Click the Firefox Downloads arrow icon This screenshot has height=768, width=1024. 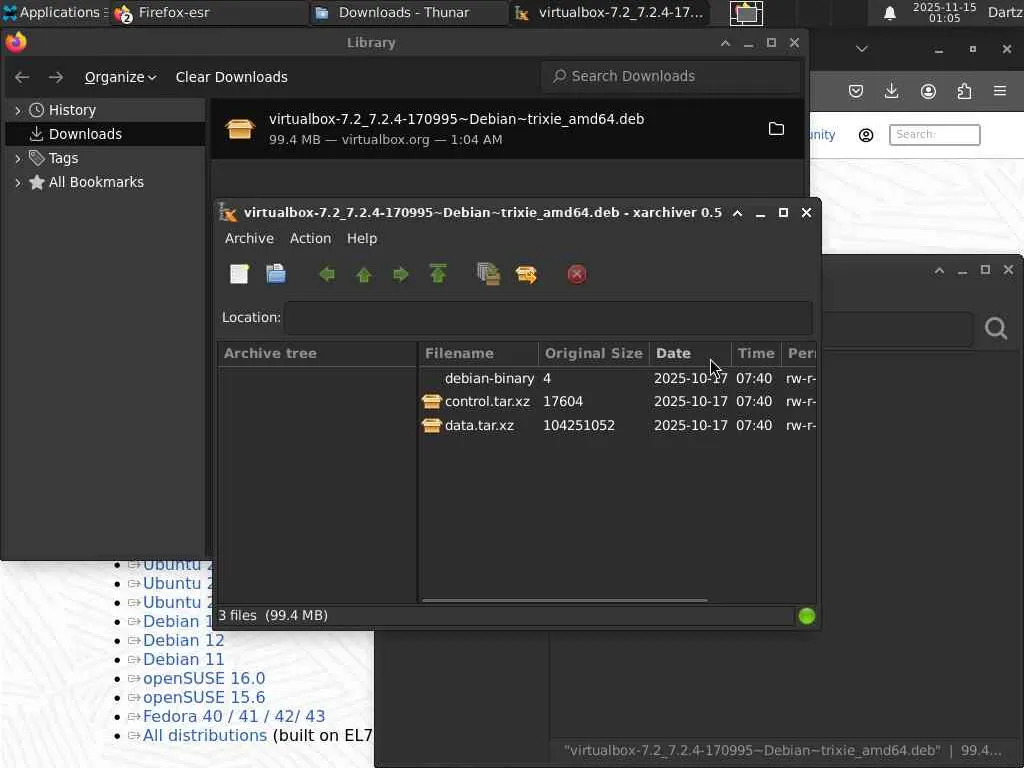pyautogui.click(x=891, y=91)
